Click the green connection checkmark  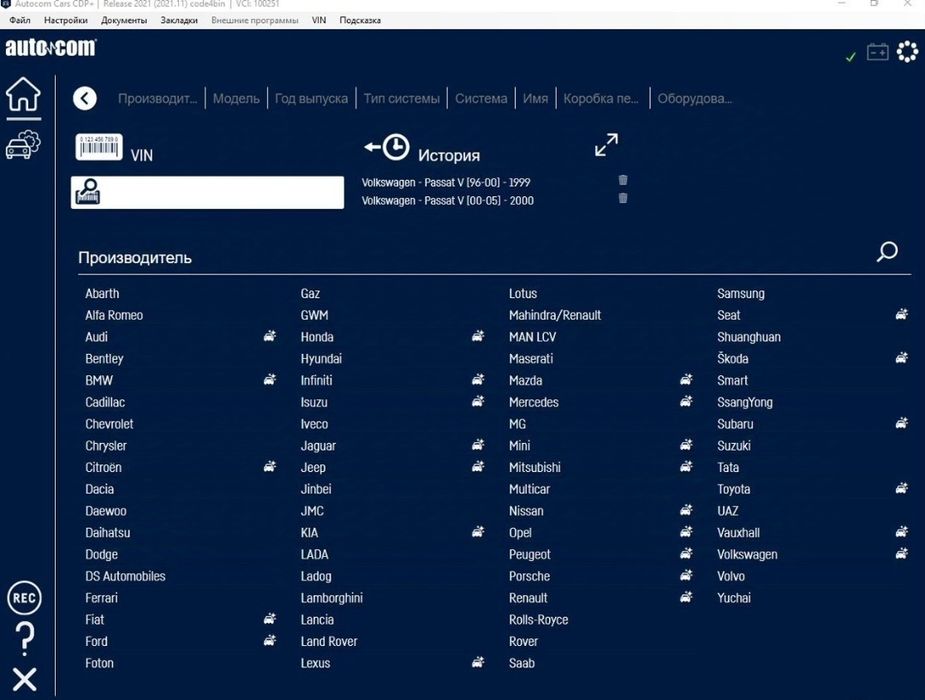pyautogui.click(x=851, y=57)
